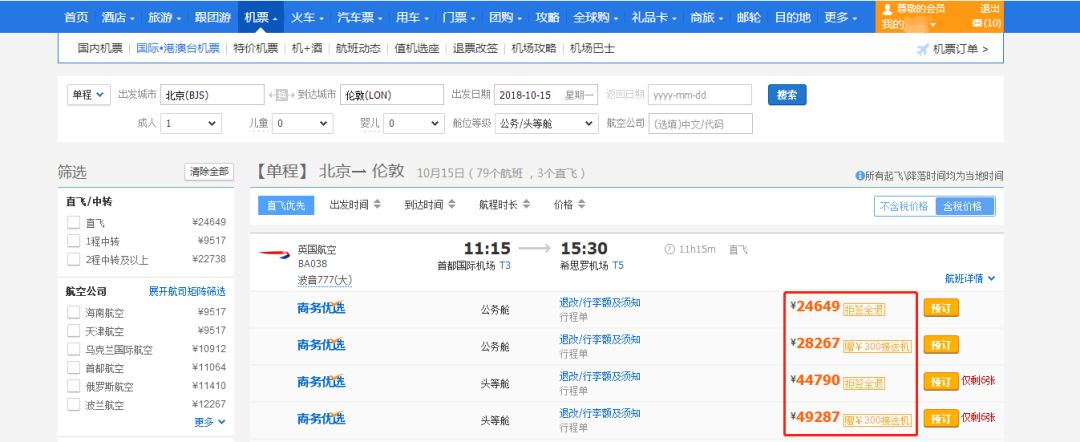Click the T5 terminal link

pos(618,265)
